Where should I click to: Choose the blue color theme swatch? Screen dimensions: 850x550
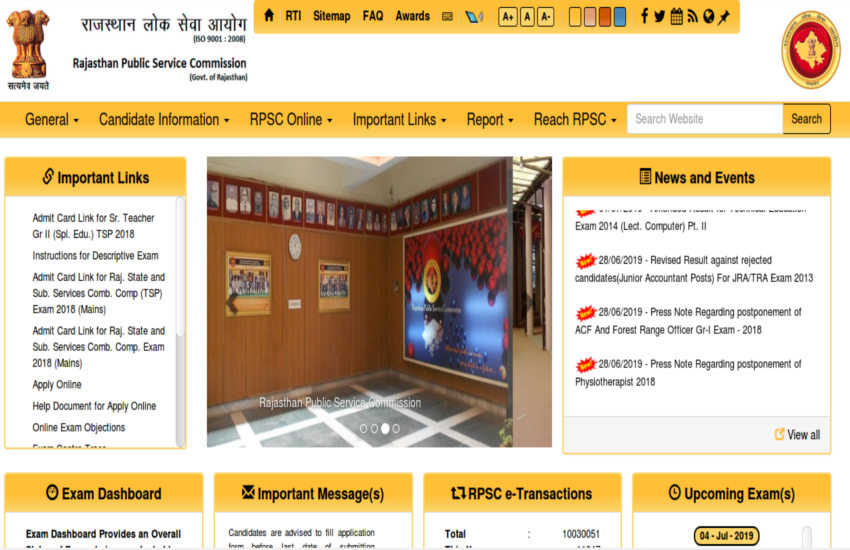pos(620,16)
